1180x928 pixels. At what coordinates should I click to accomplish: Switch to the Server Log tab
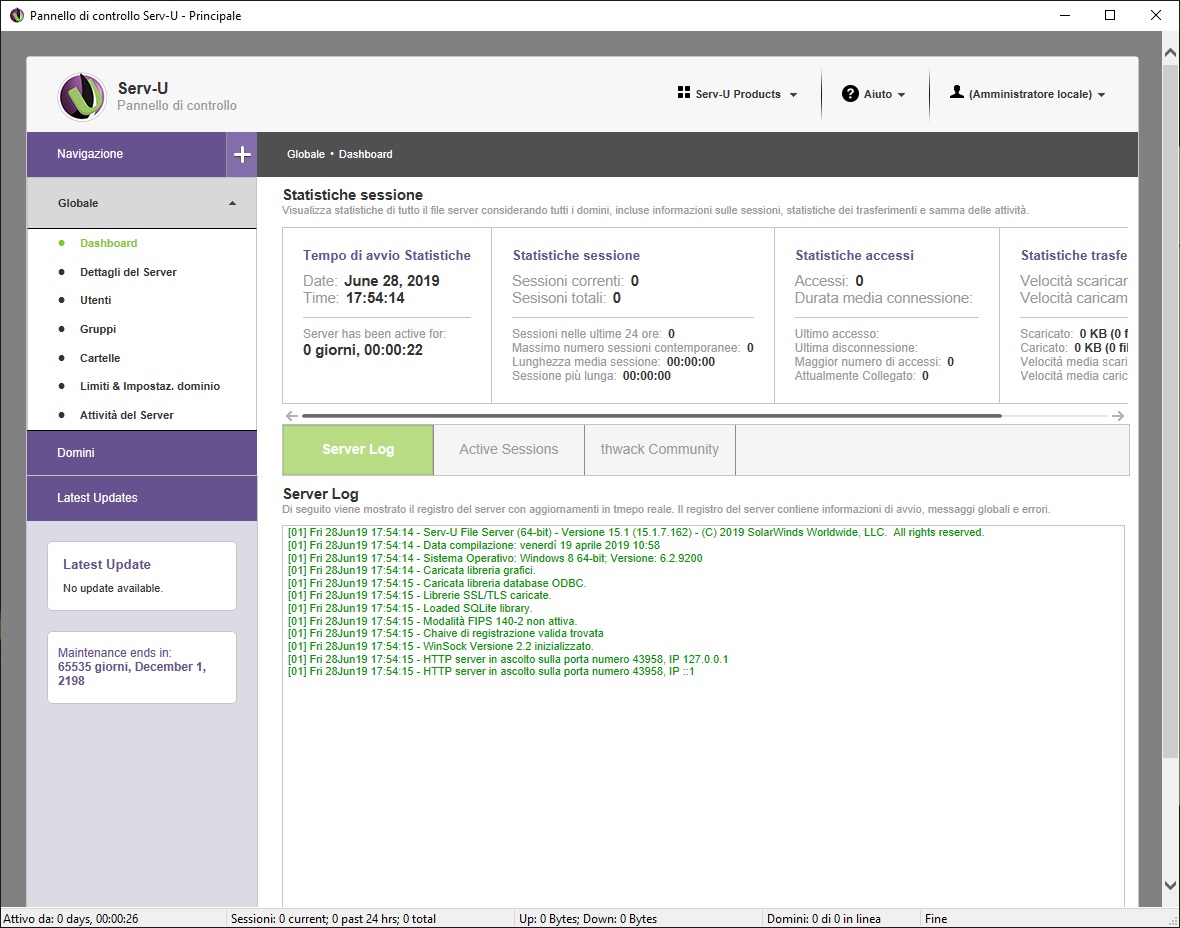(x=358, y=449)
